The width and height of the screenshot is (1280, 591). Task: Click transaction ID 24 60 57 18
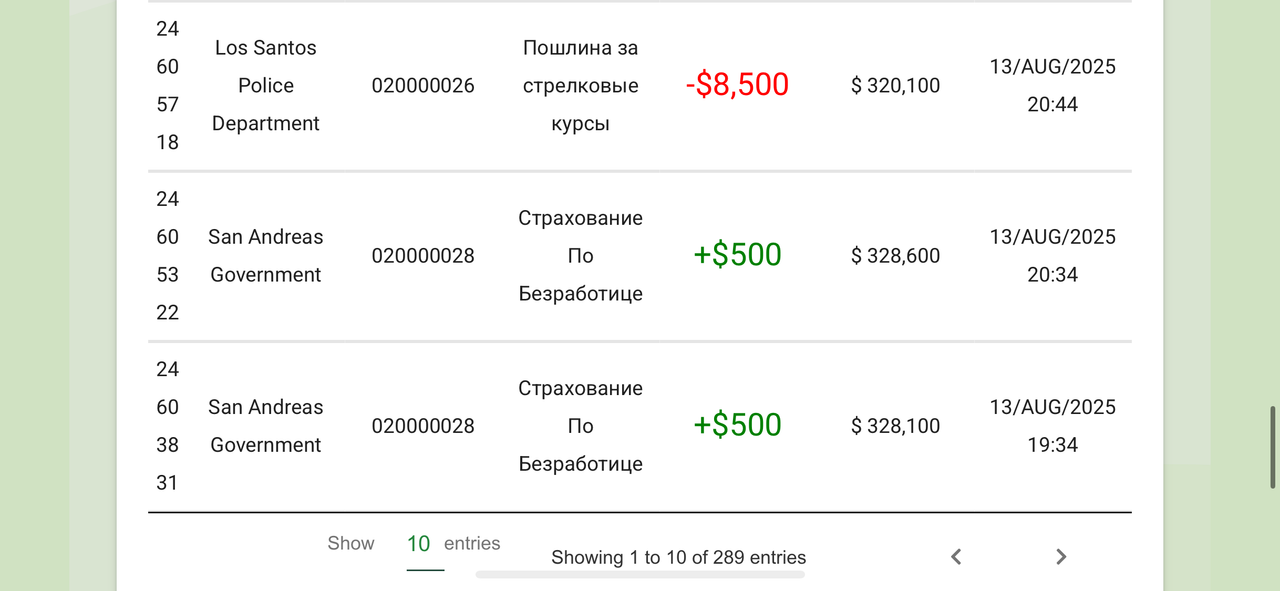coord(168,86)
